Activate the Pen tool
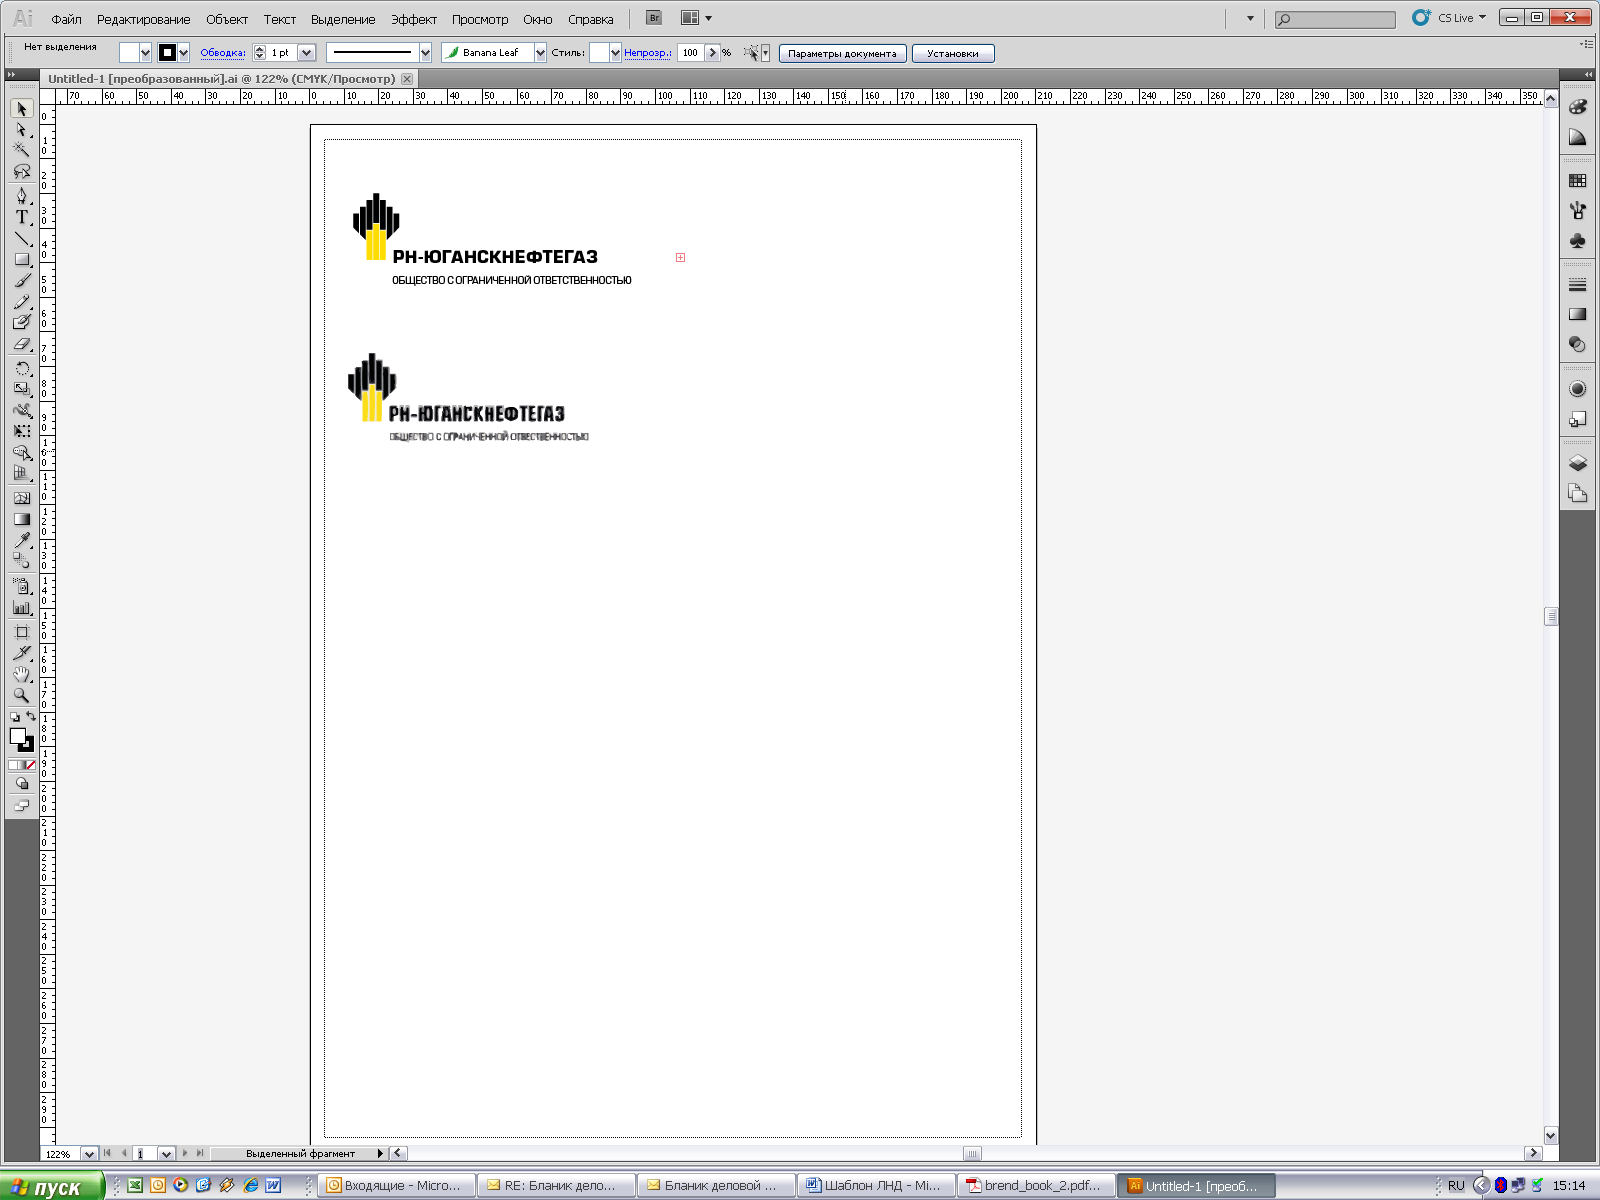This screenshot has height=1200, width=1600. (x=22, y=195)
